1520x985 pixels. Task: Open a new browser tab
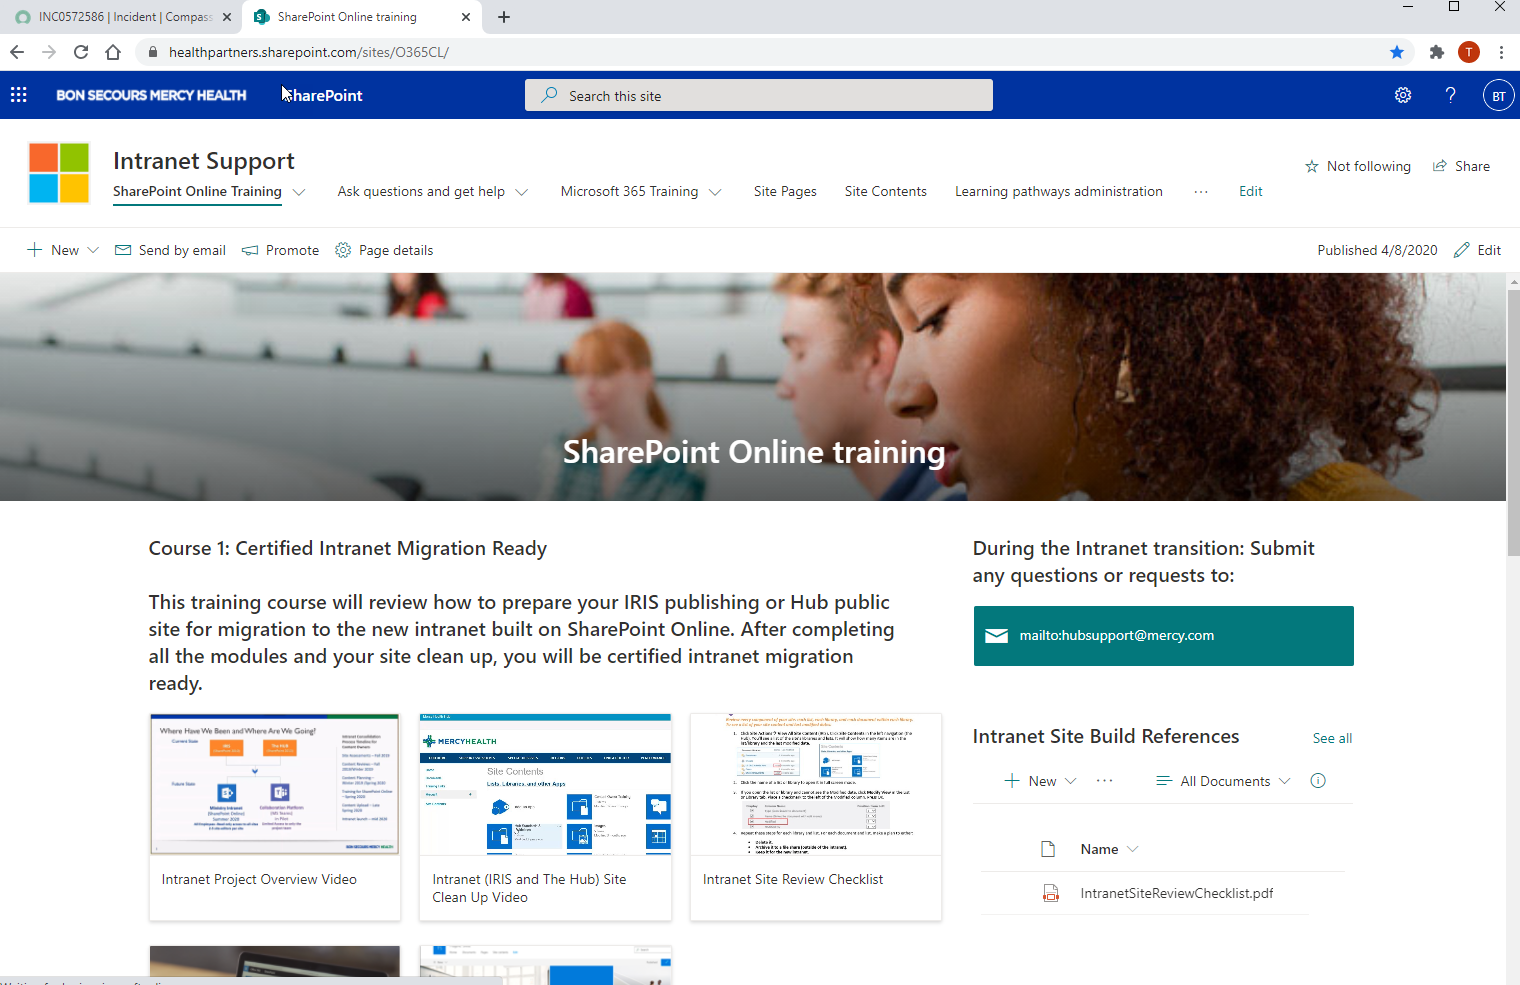(504, 17)
